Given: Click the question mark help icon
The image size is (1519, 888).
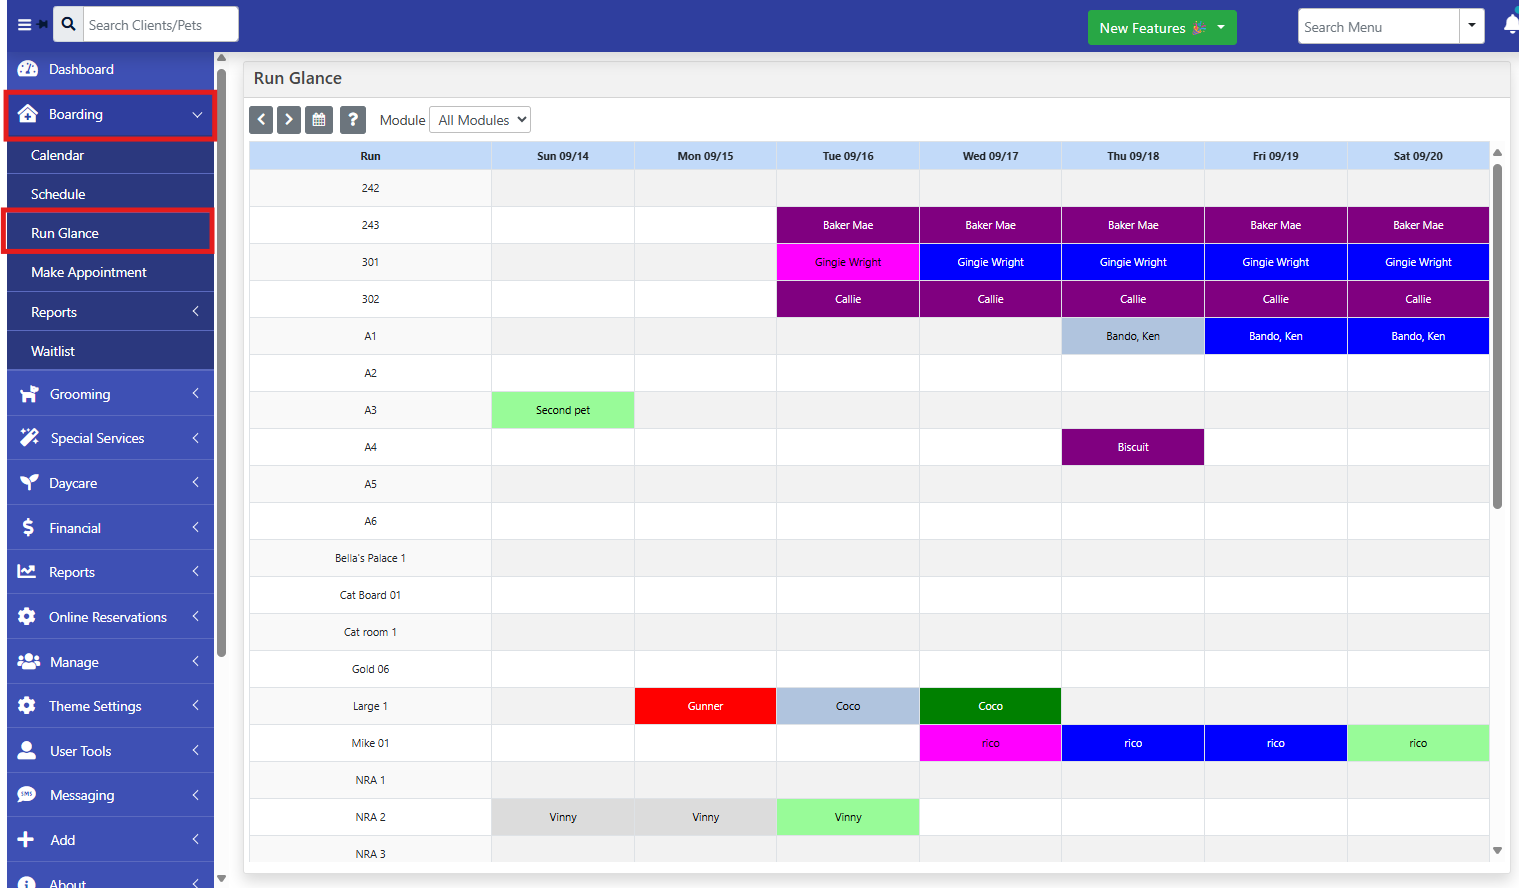Looking at the screenshot, I should coord(352,120).
